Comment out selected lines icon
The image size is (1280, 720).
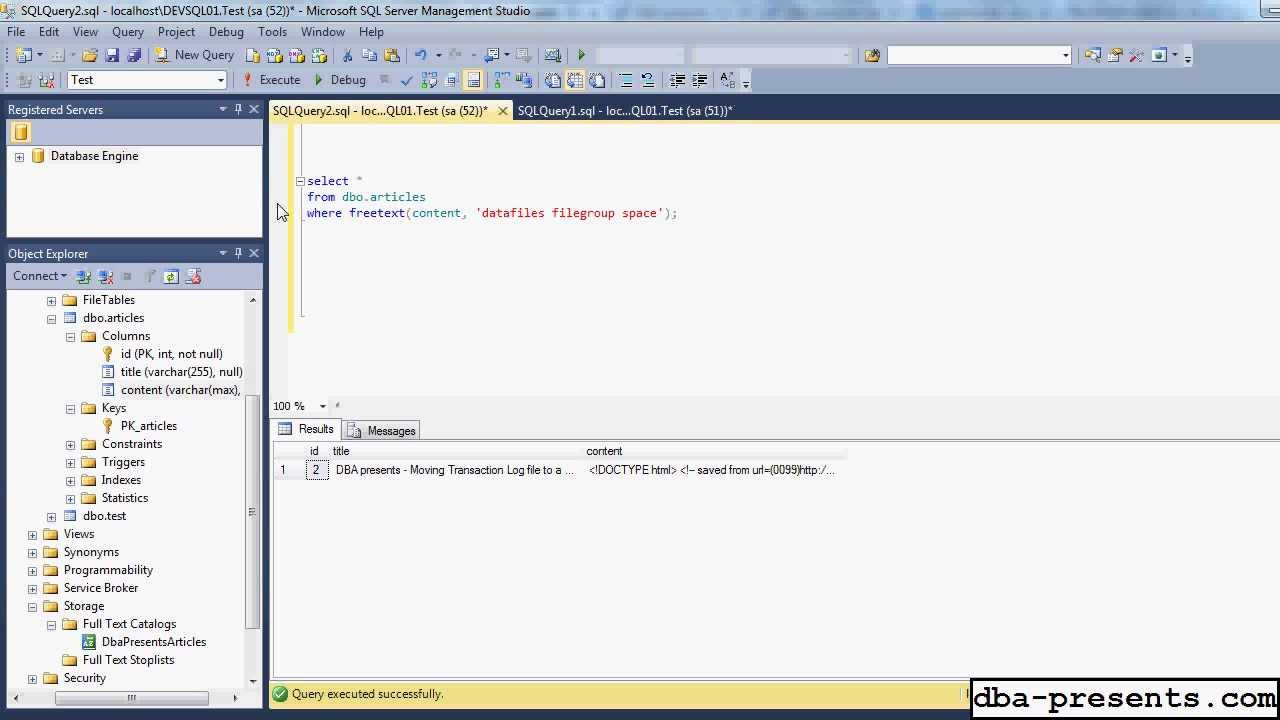click(x=625, y=80)
